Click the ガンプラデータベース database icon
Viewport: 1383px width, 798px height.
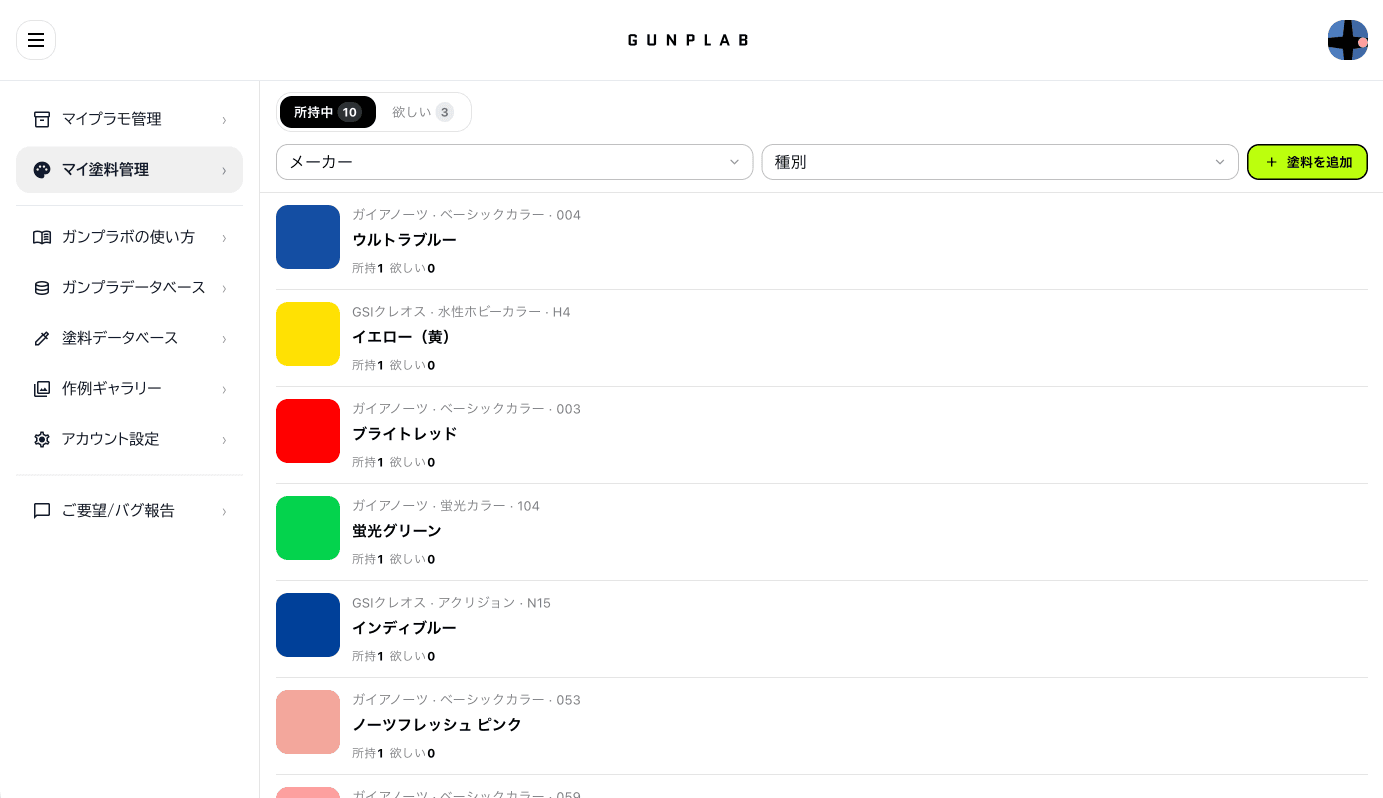(x=42, y=288)
